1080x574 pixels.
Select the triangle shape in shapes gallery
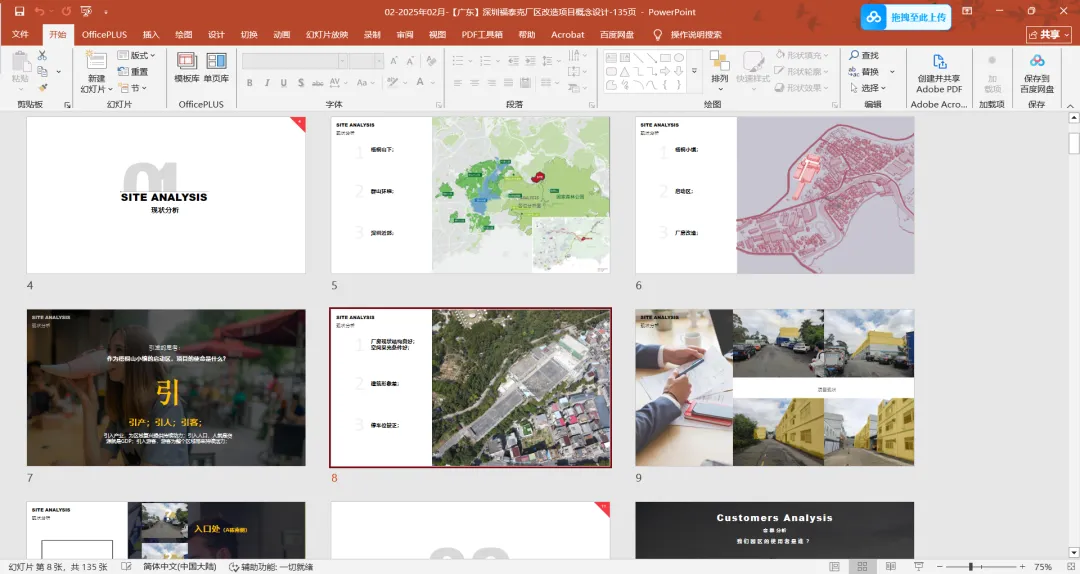624,72
